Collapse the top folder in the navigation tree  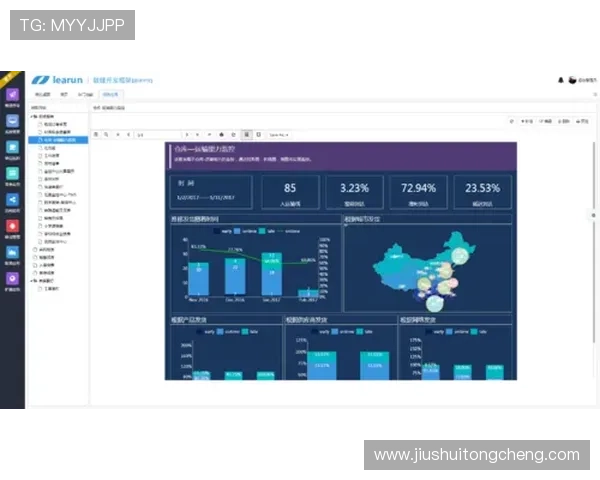pyautogui.click(x=33, y=116)
